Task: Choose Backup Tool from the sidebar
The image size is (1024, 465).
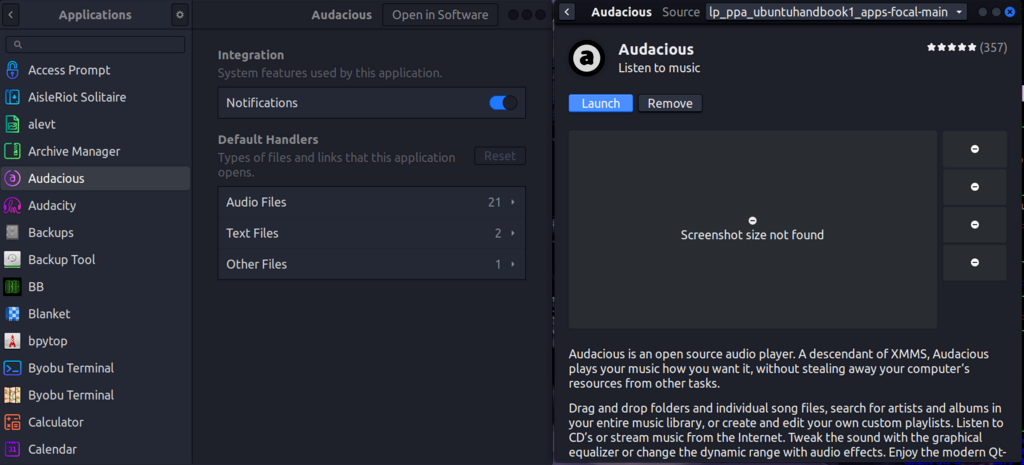Action: click(x=95, y=260)
